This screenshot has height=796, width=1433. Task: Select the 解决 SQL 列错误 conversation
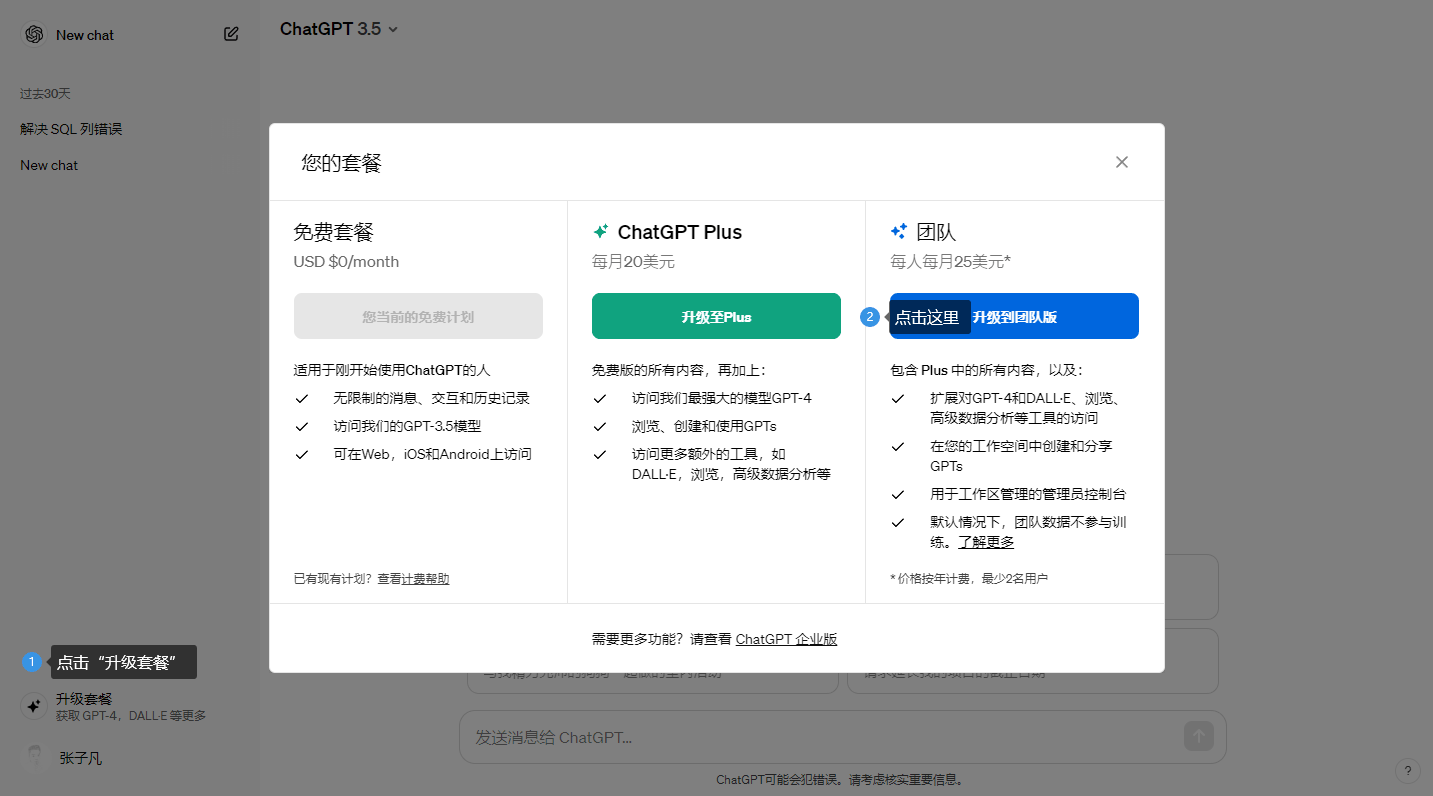70,128
